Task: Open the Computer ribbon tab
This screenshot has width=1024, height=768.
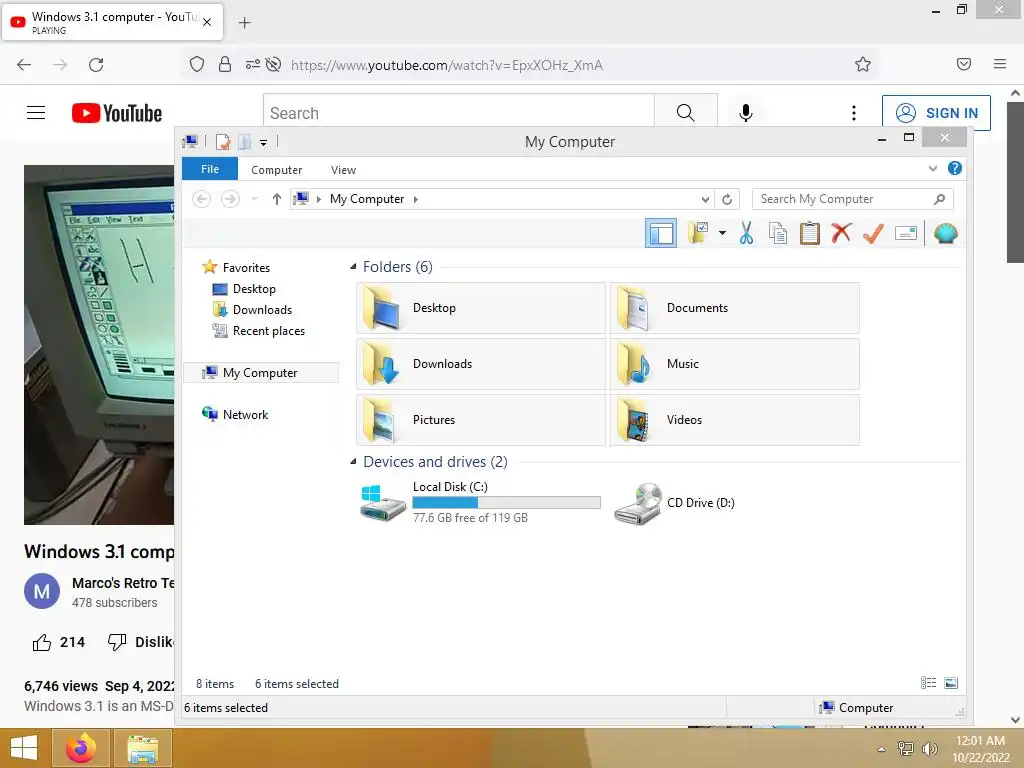Action: click(x=276, y=170)
